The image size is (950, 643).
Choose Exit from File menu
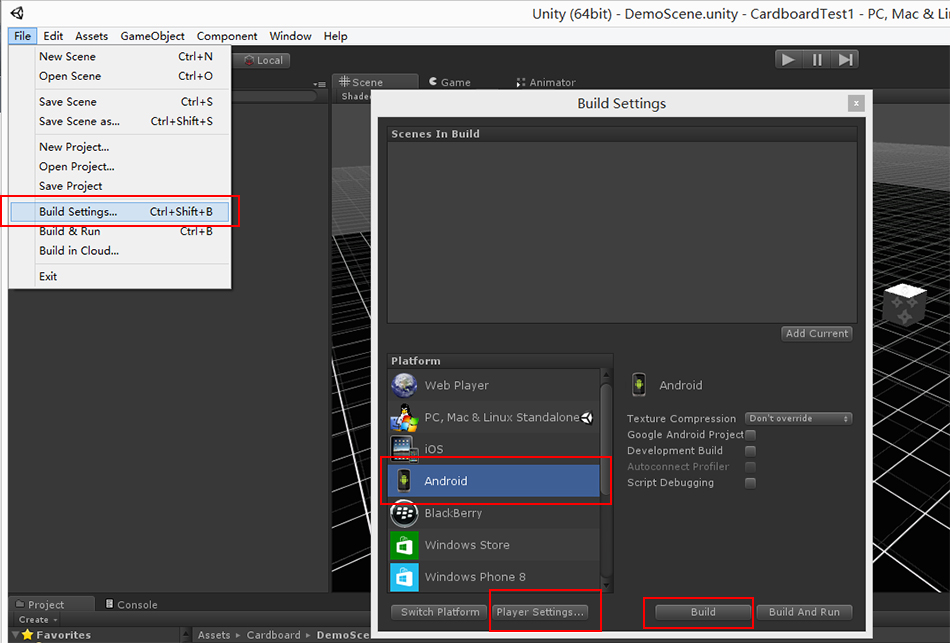pos(120,276)
